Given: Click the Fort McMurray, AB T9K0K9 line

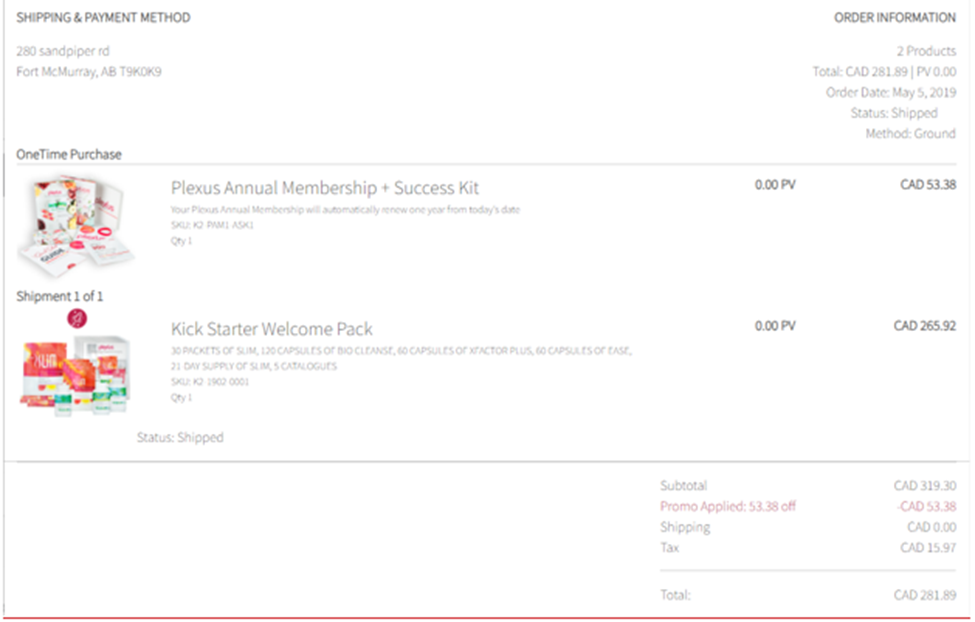Looking at the screenshot, I should pos(89,72).
